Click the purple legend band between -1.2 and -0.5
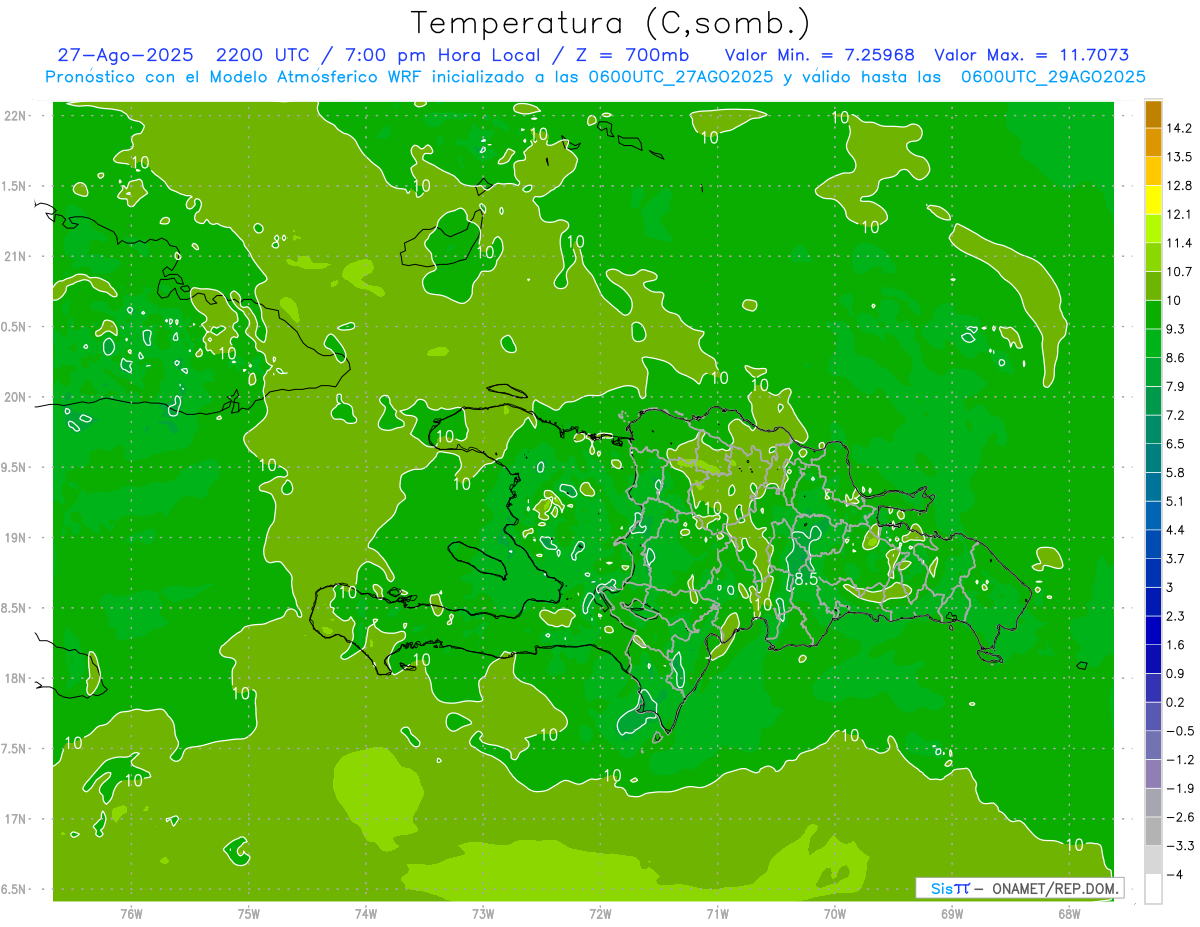This screenshot has height=927, width=1200. [1153, 745]
